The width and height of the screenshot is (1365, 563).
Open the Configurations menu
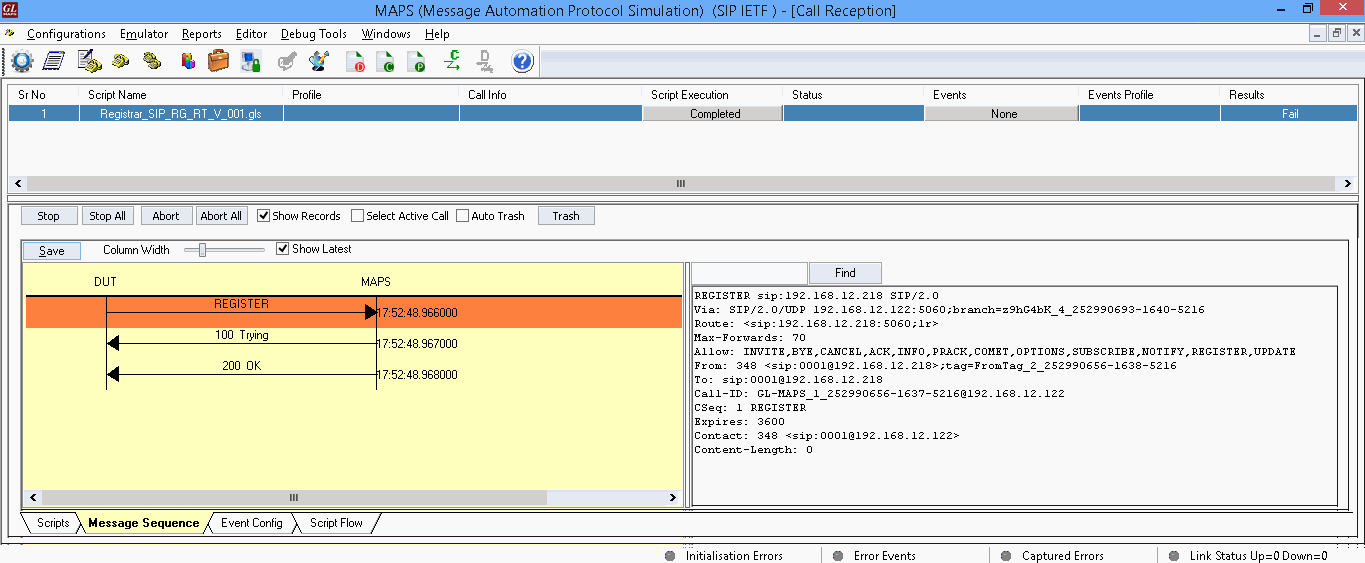(x=66, y=34)
